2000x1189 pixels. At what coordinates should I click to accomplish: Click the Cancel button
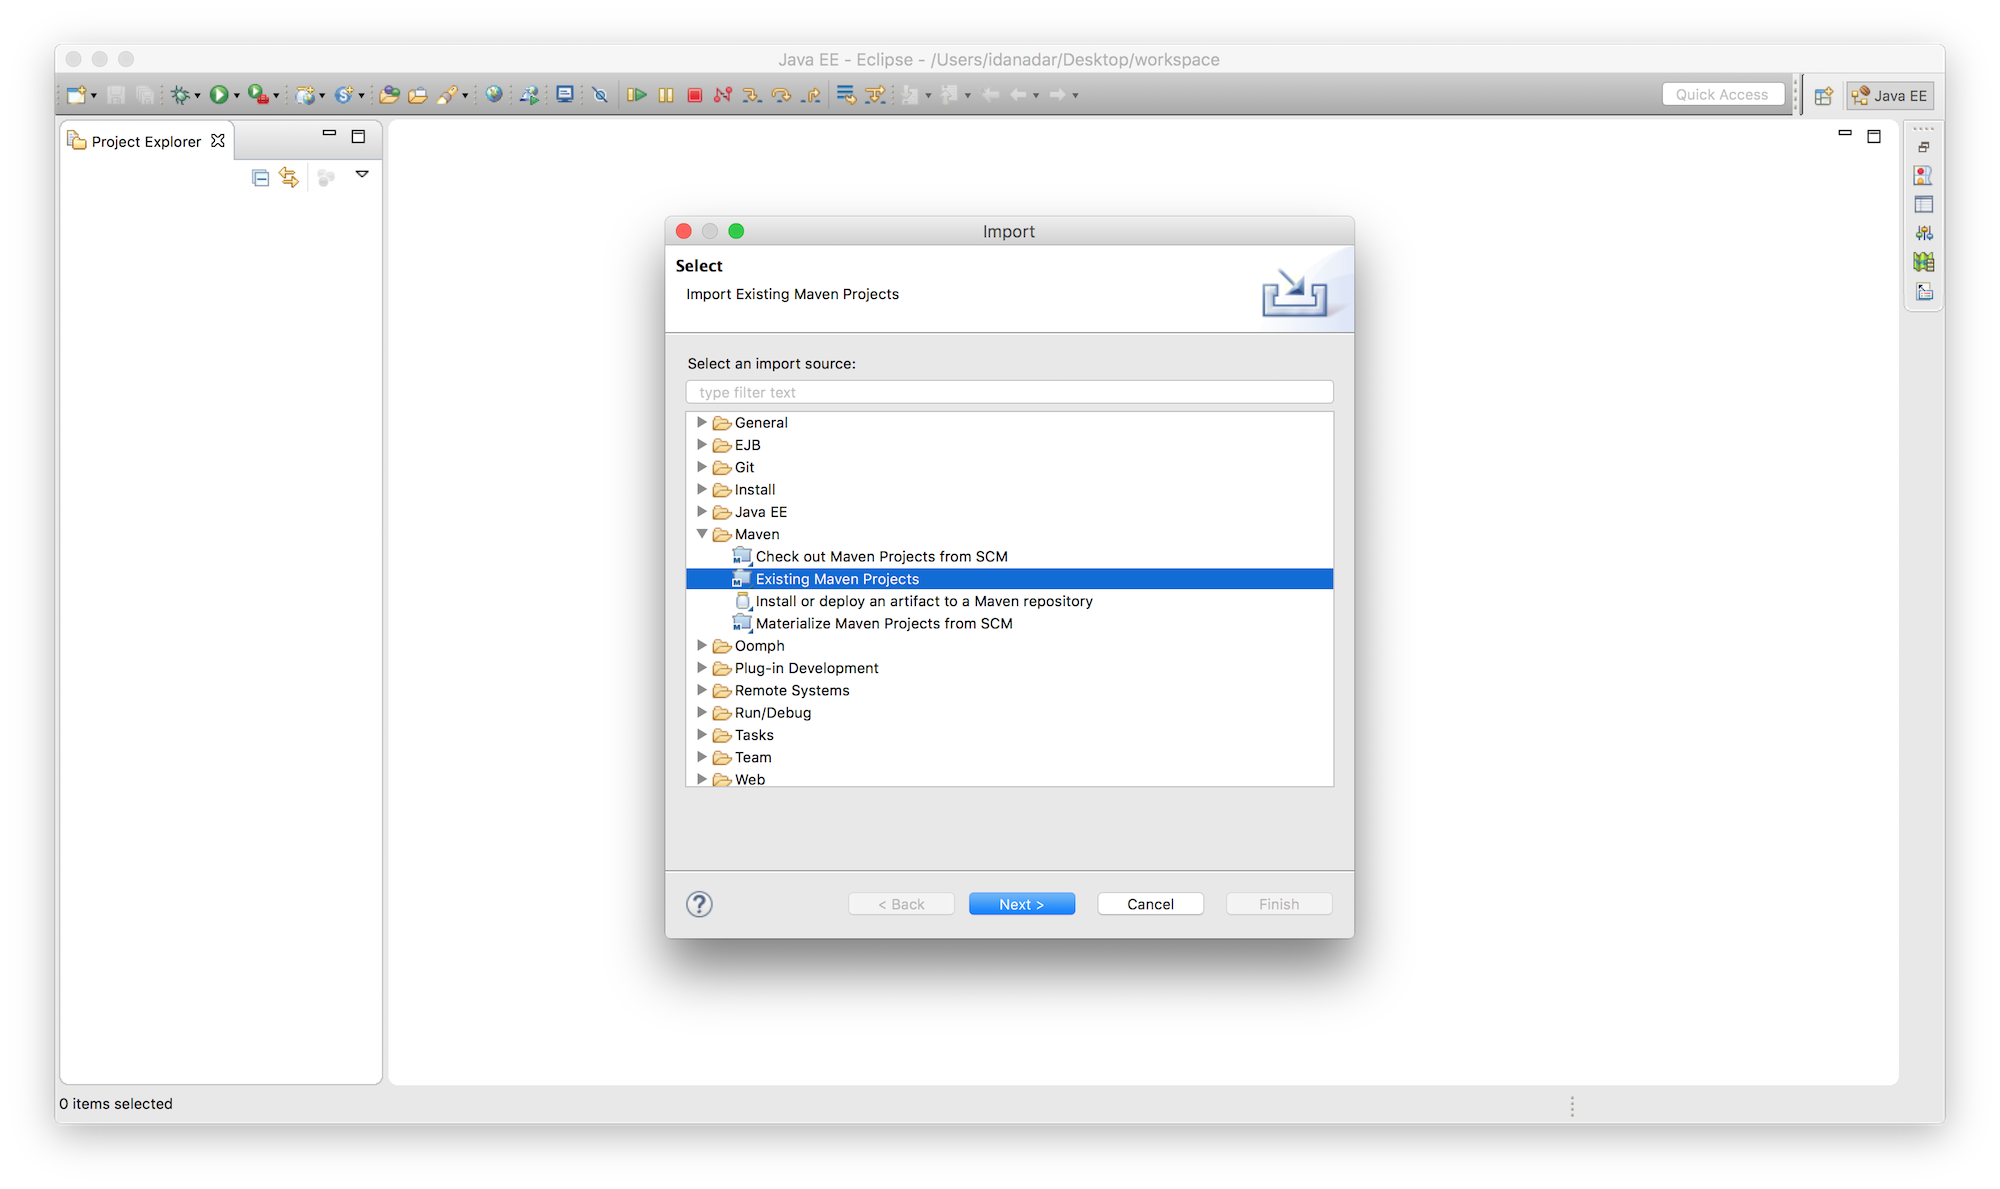point(1149,903)
